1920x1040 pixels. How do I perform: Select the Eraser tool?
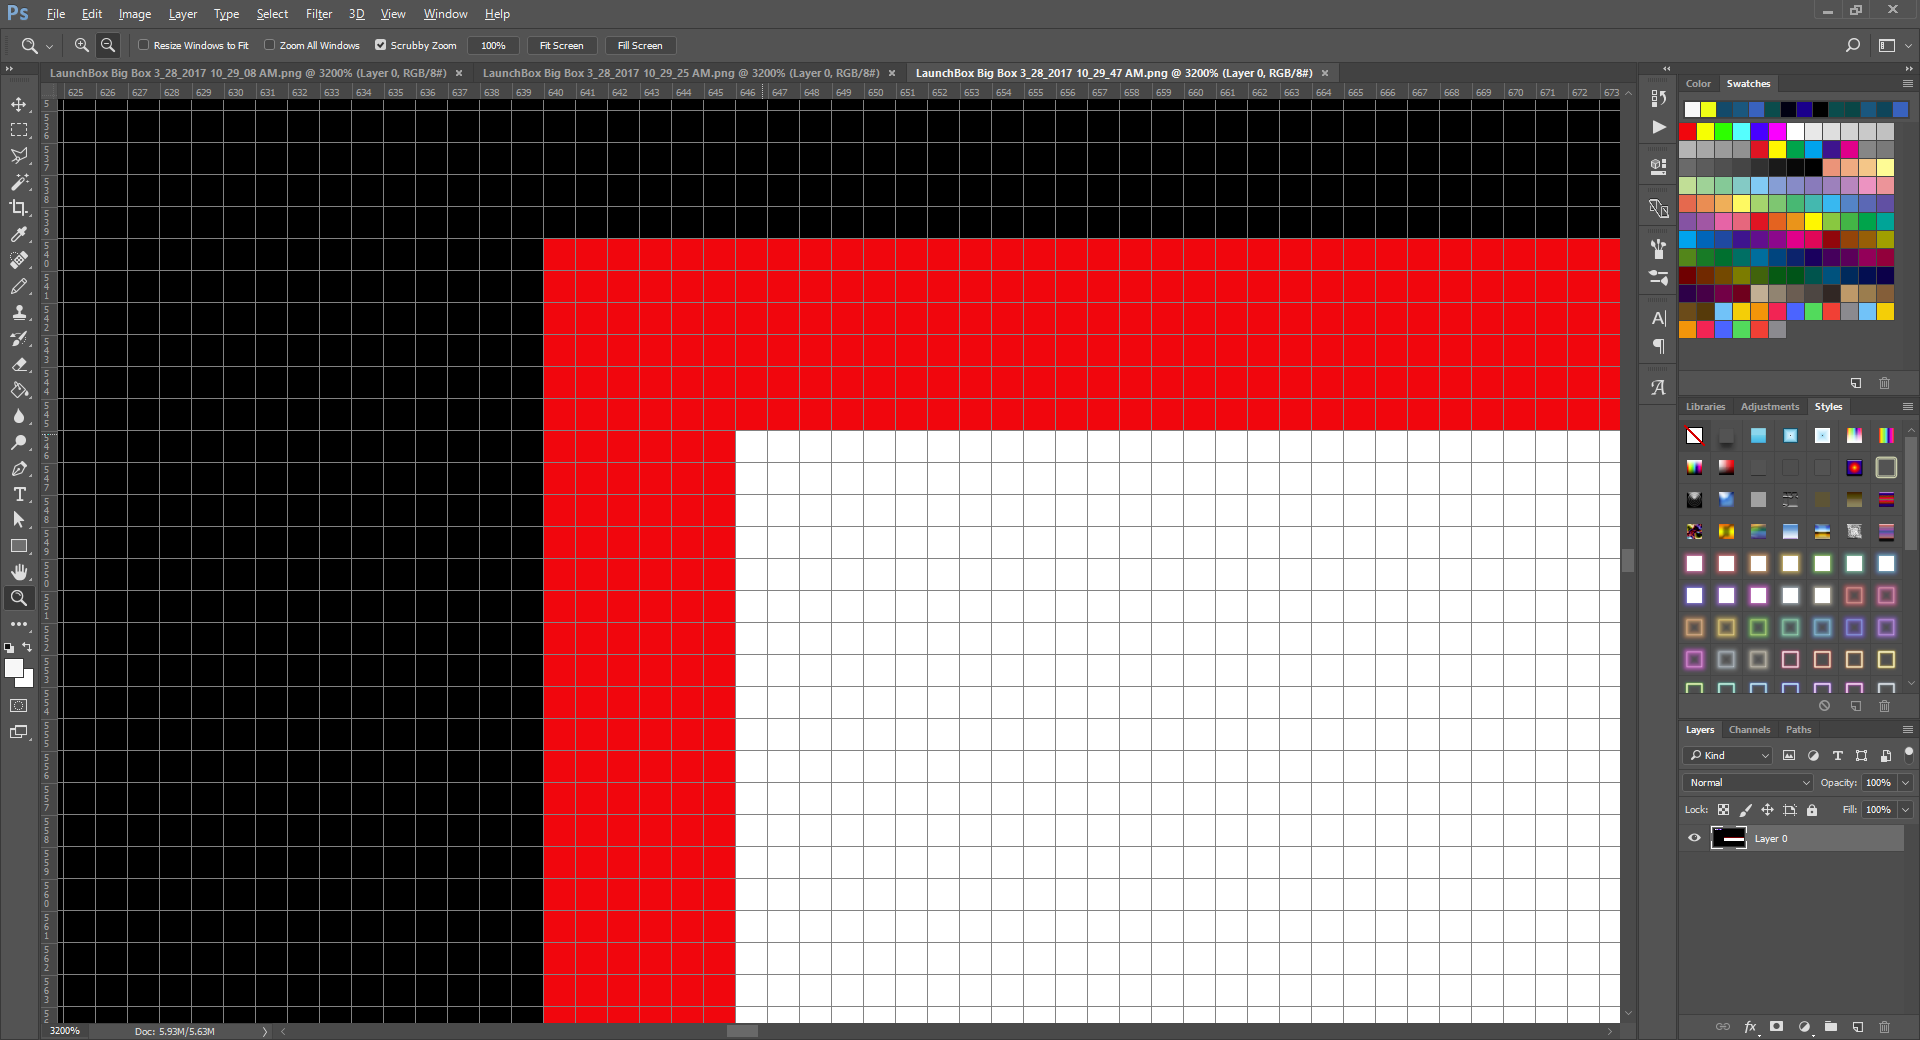tap(19, 364)
